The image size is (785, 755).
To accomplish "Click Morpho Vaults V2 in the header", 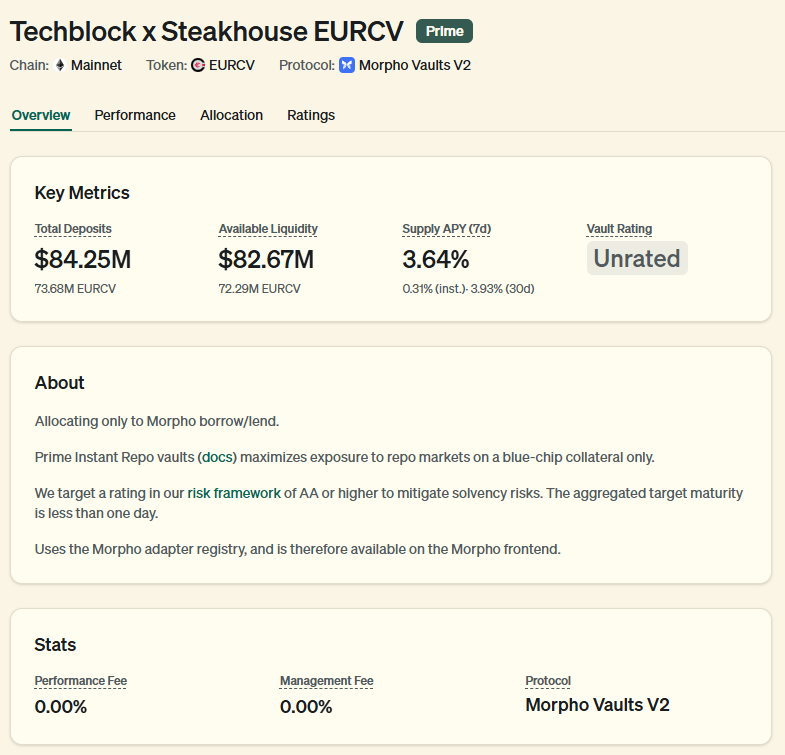I will [415, 66].
